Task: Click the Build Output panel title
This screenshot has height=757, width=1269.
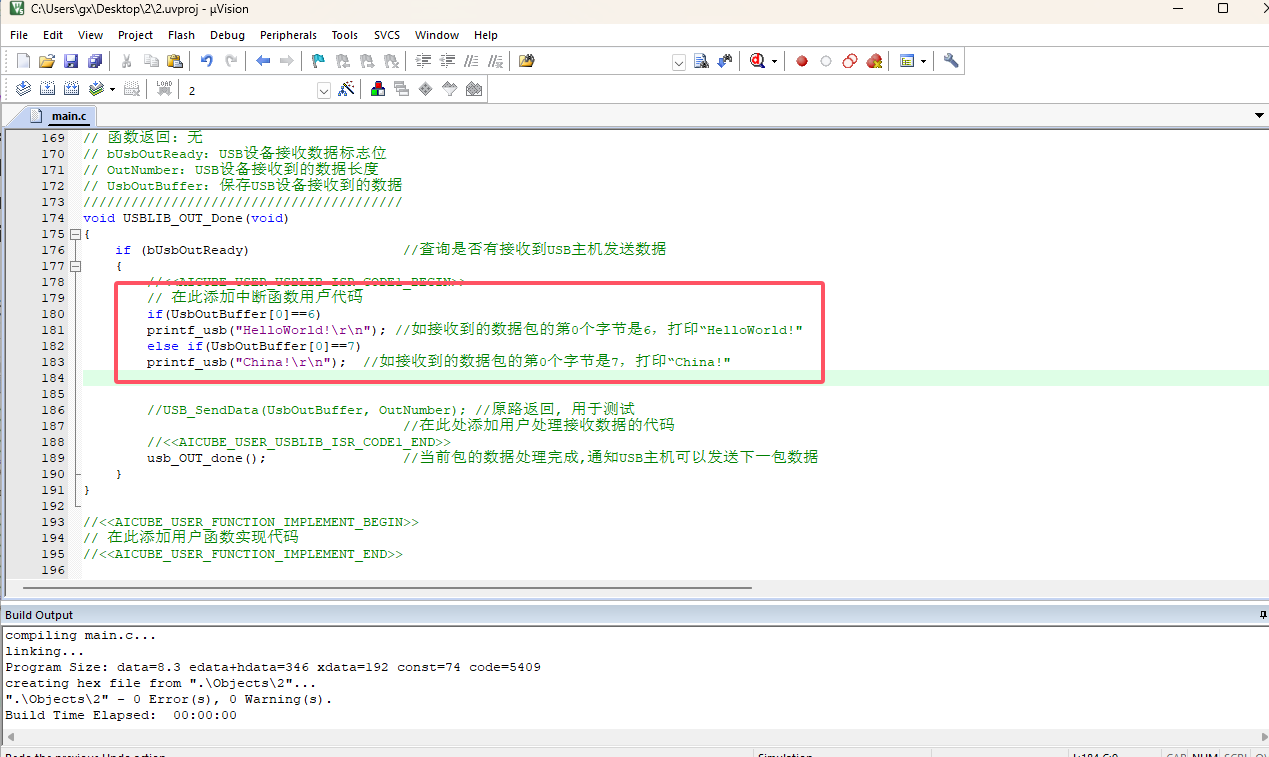Action: coord(39,615)
